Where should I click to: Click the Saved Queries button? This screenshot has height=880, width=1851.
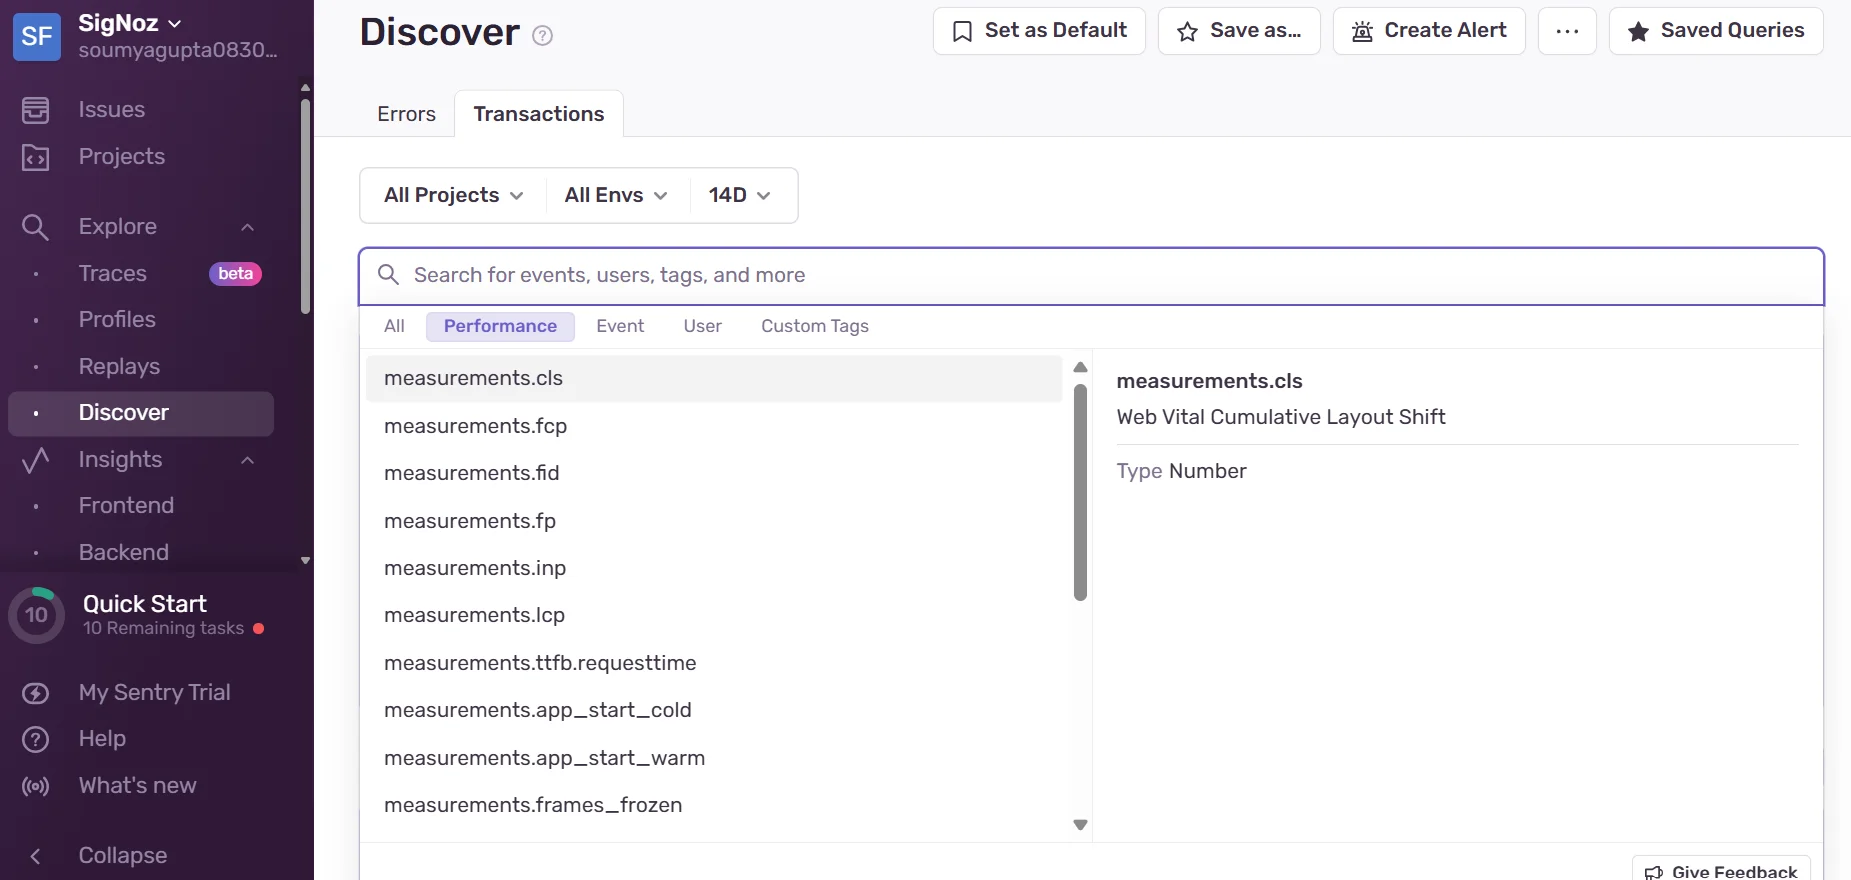pyautogui.click(x=1716, y=31)
